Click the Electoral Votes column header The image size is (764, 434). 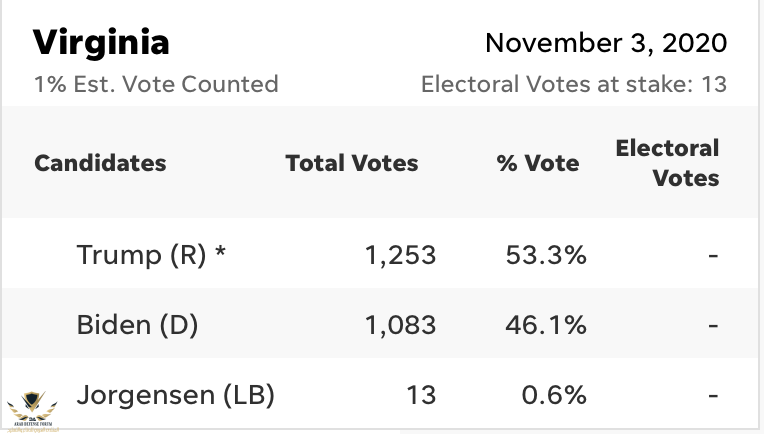click(x=667, y=163)
